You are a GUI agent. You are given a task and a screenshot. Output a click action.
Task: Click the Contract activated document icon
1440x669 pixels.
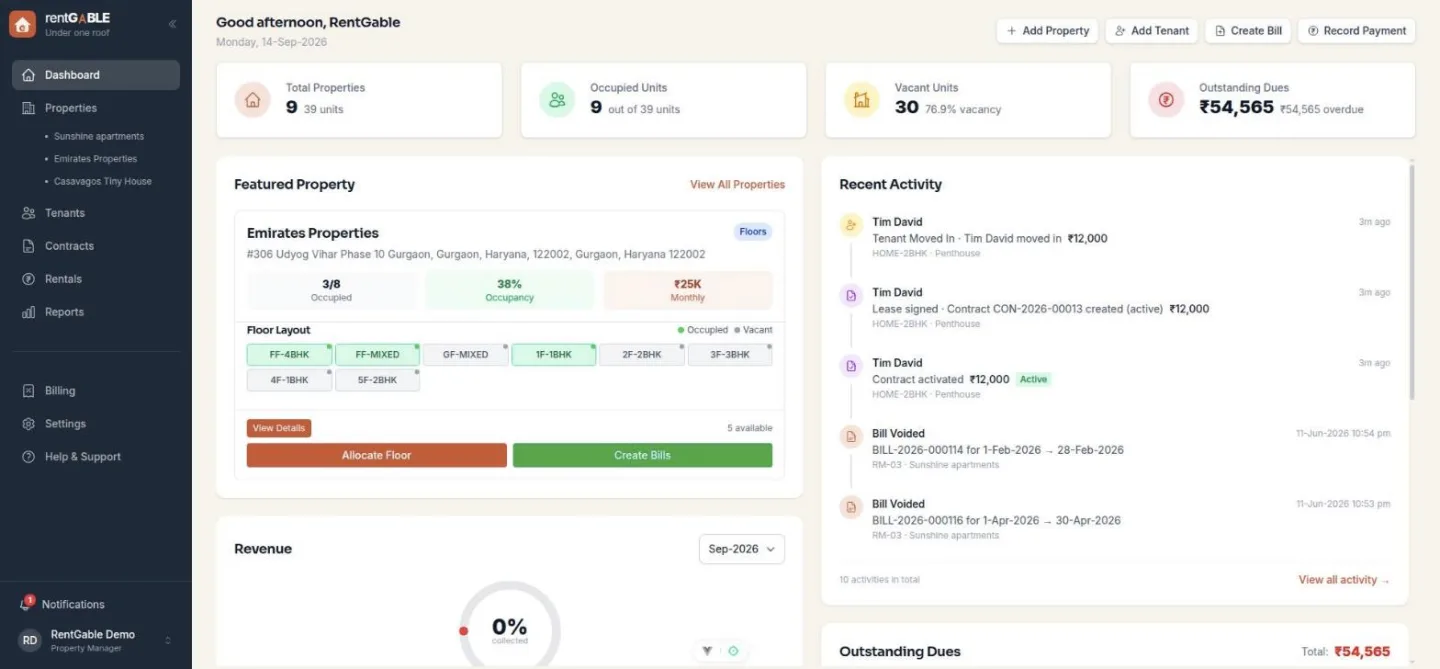tap(851, 366)
